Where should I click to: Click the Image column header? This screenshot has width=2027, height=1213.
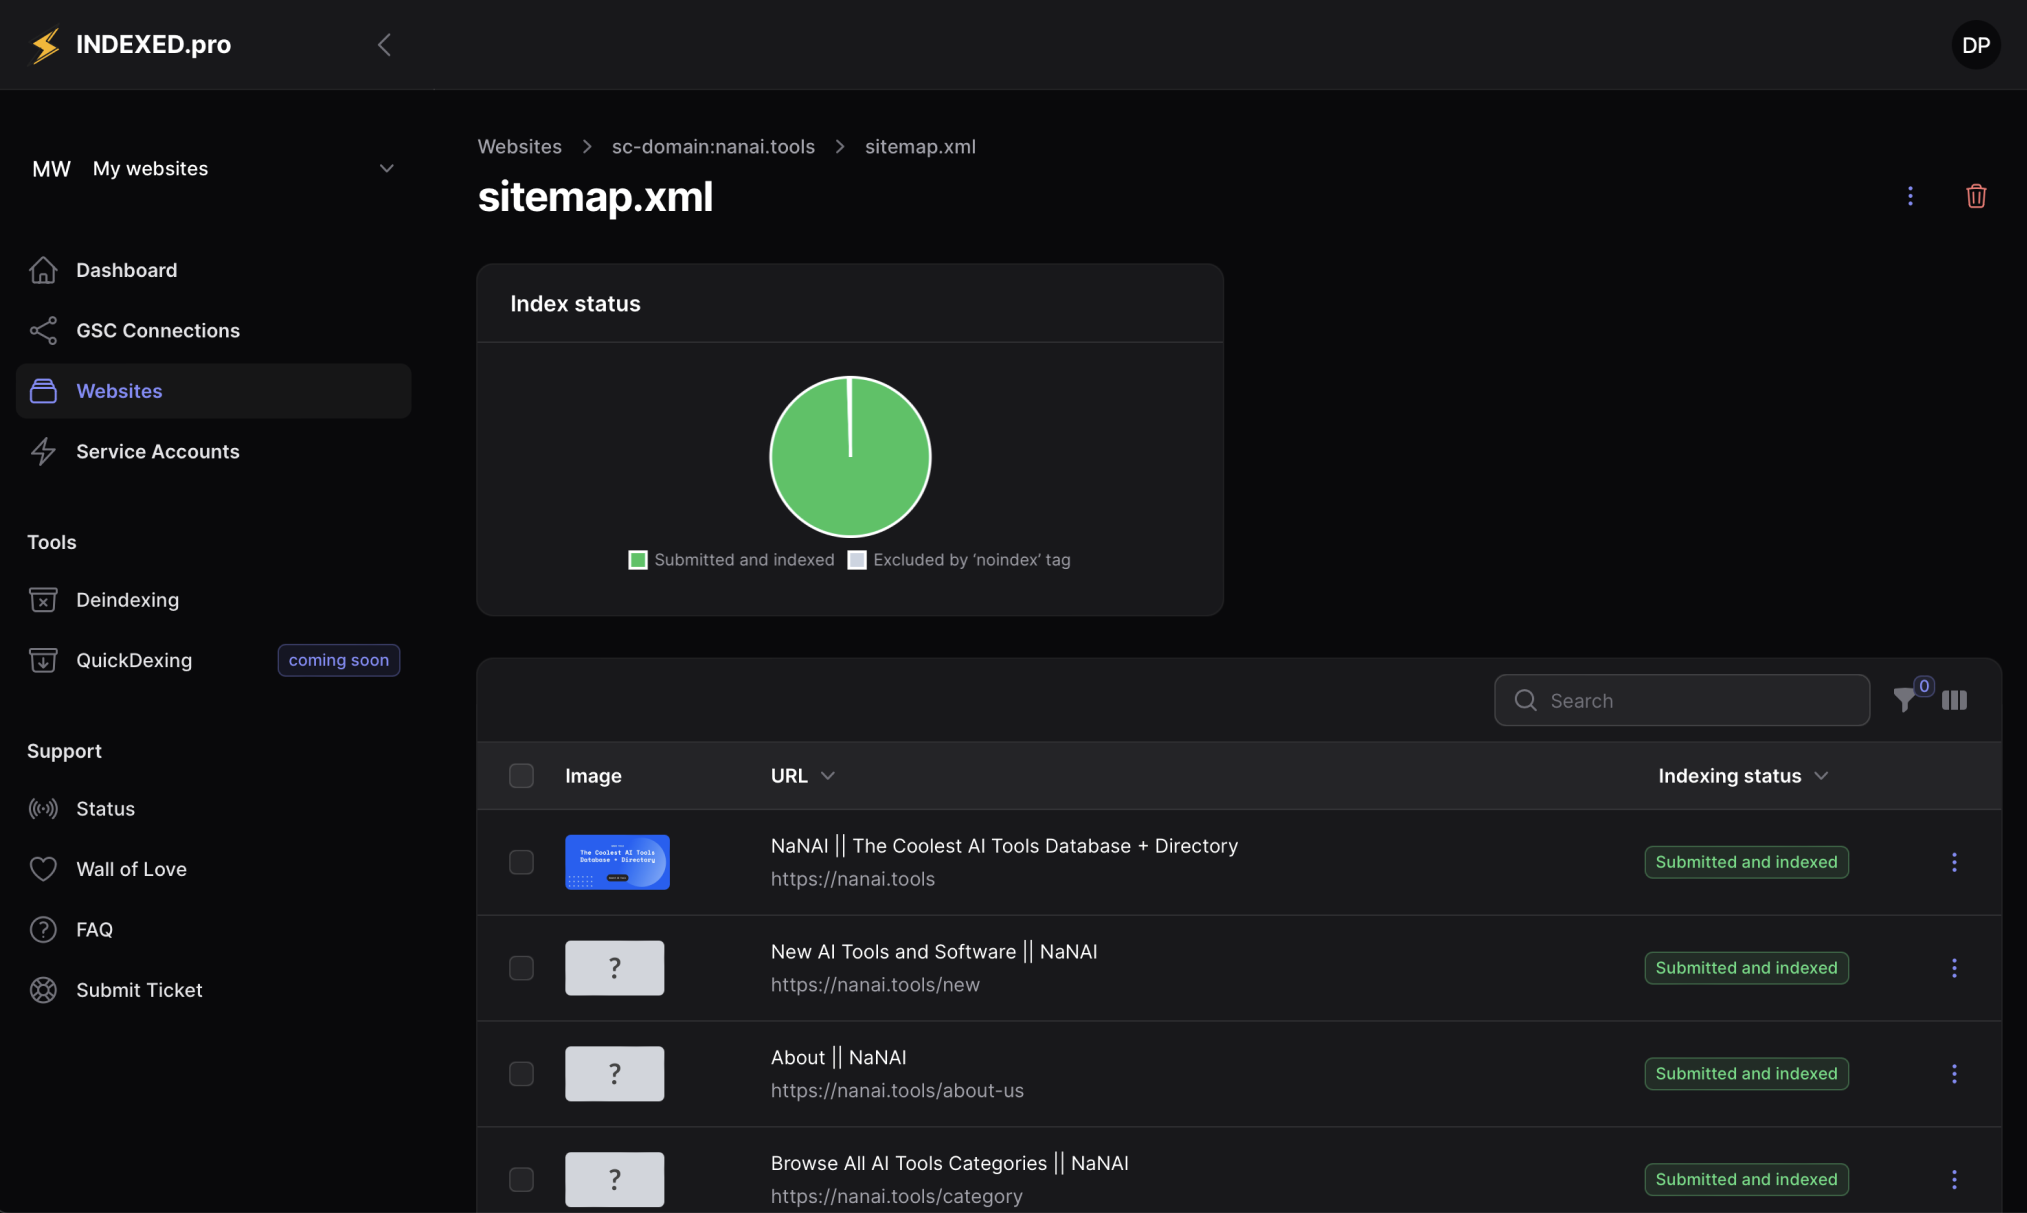[593, 776]
